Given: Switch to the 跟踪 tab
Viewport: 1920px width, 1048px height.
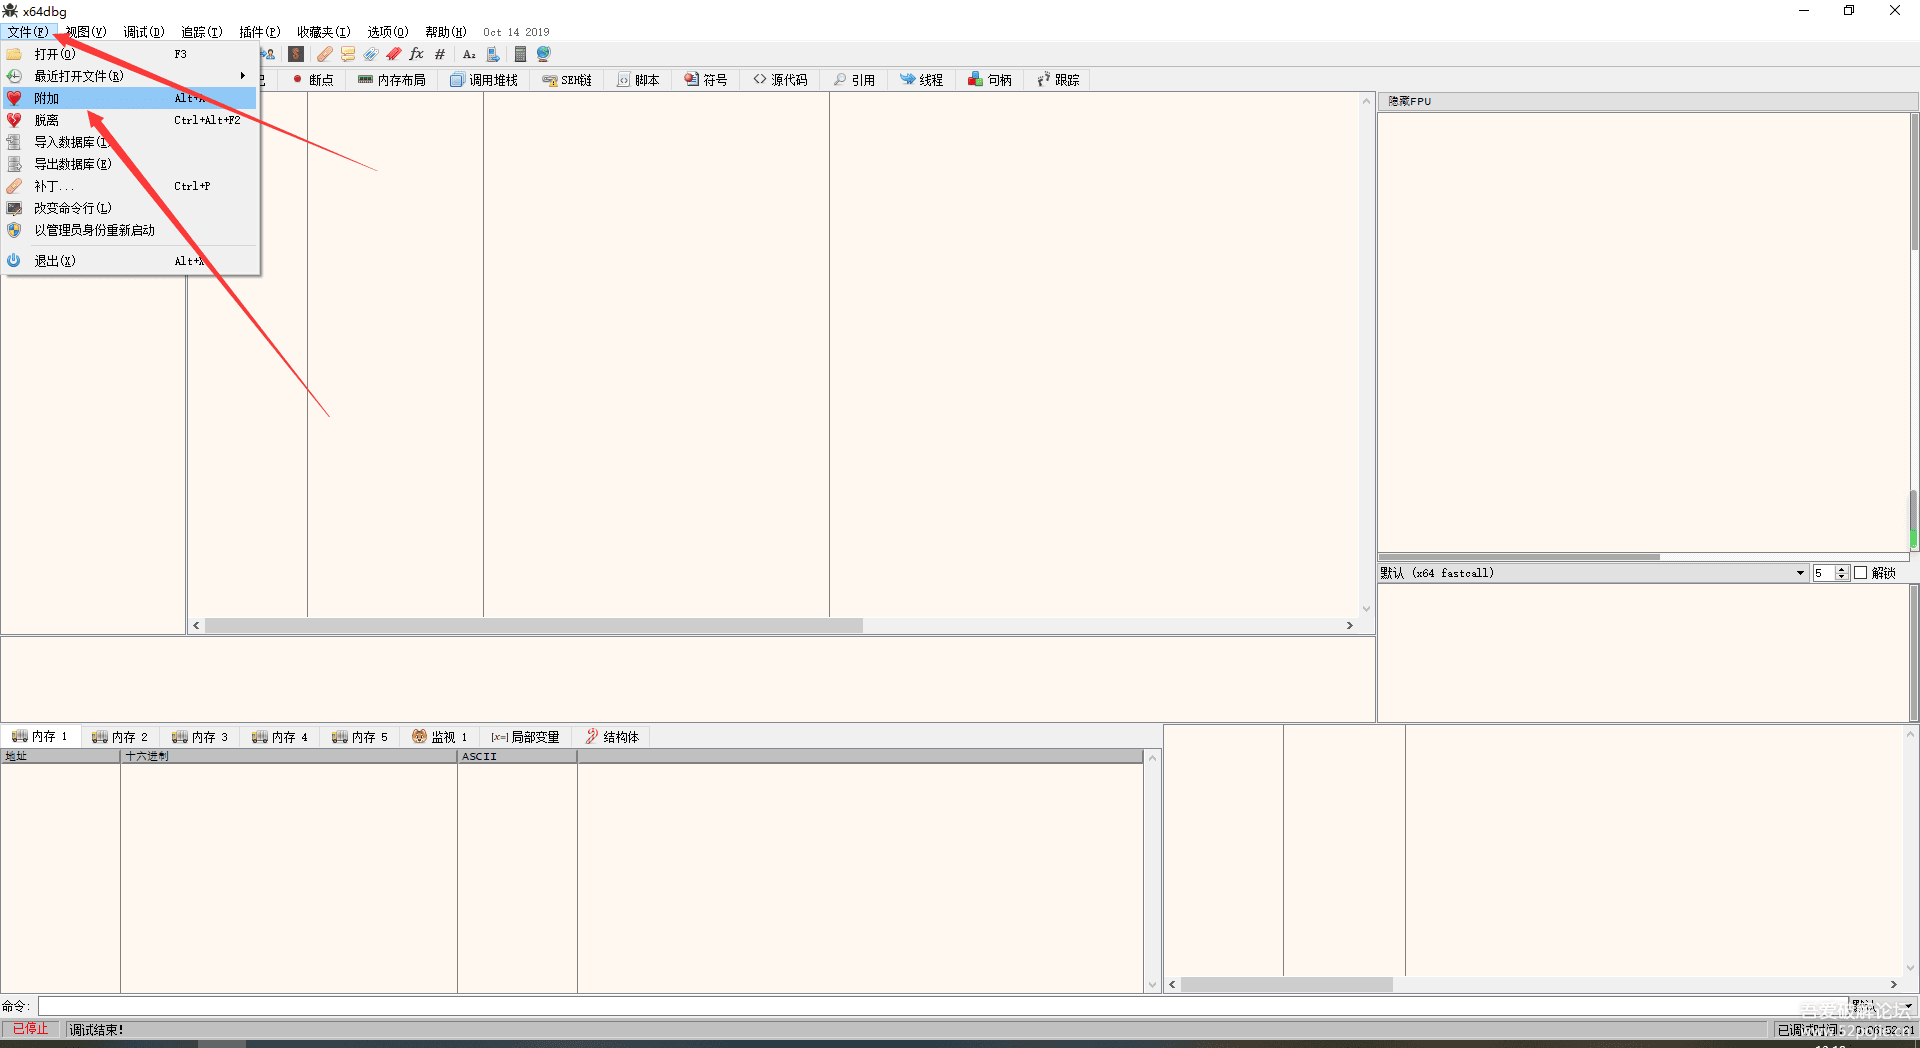Looking at the screenshot, I should coord(1058,80).
